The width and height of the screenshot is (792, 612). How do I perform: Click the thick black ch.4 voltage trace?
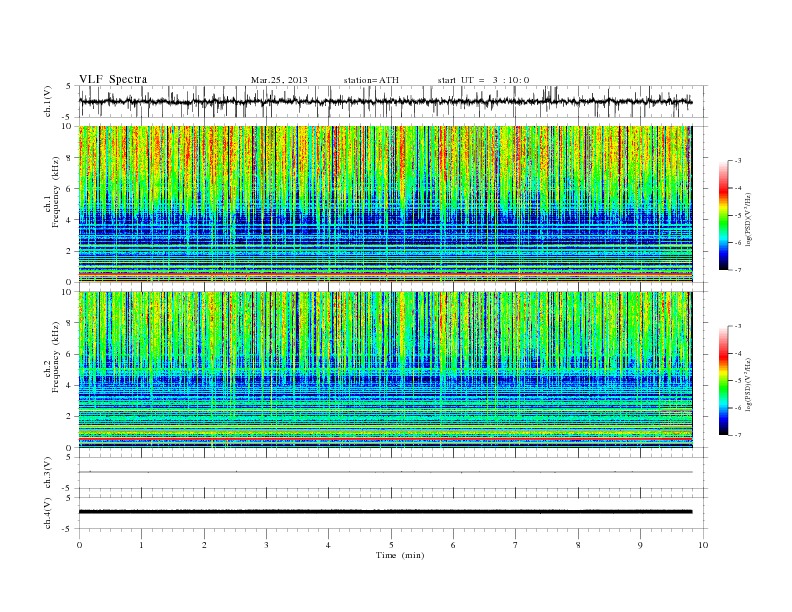coord(385,512)
